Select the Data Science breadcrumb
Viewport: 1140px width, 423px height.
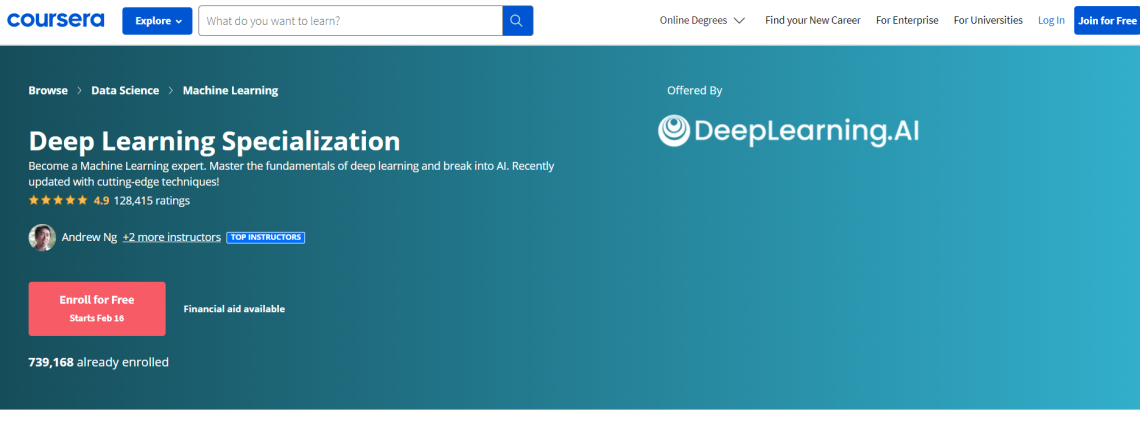(125, 91)
